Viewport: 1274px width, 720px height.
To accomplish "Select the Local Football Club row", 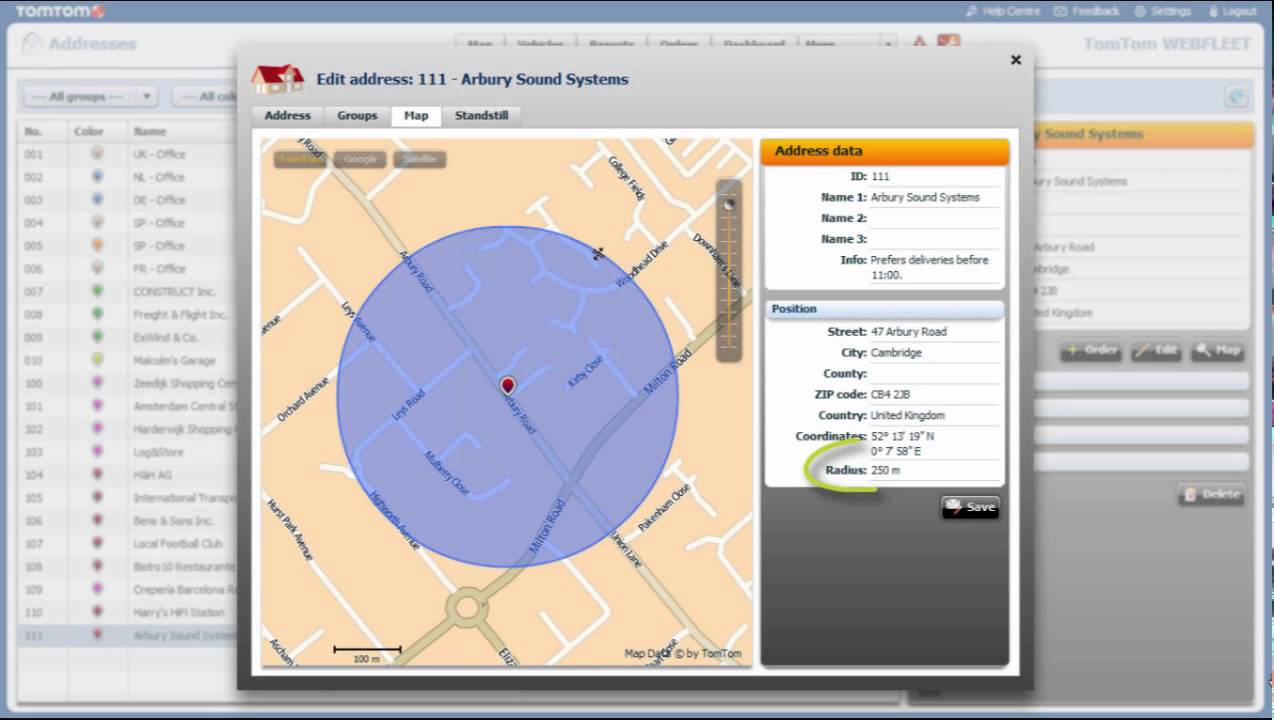I will [129, 543].
